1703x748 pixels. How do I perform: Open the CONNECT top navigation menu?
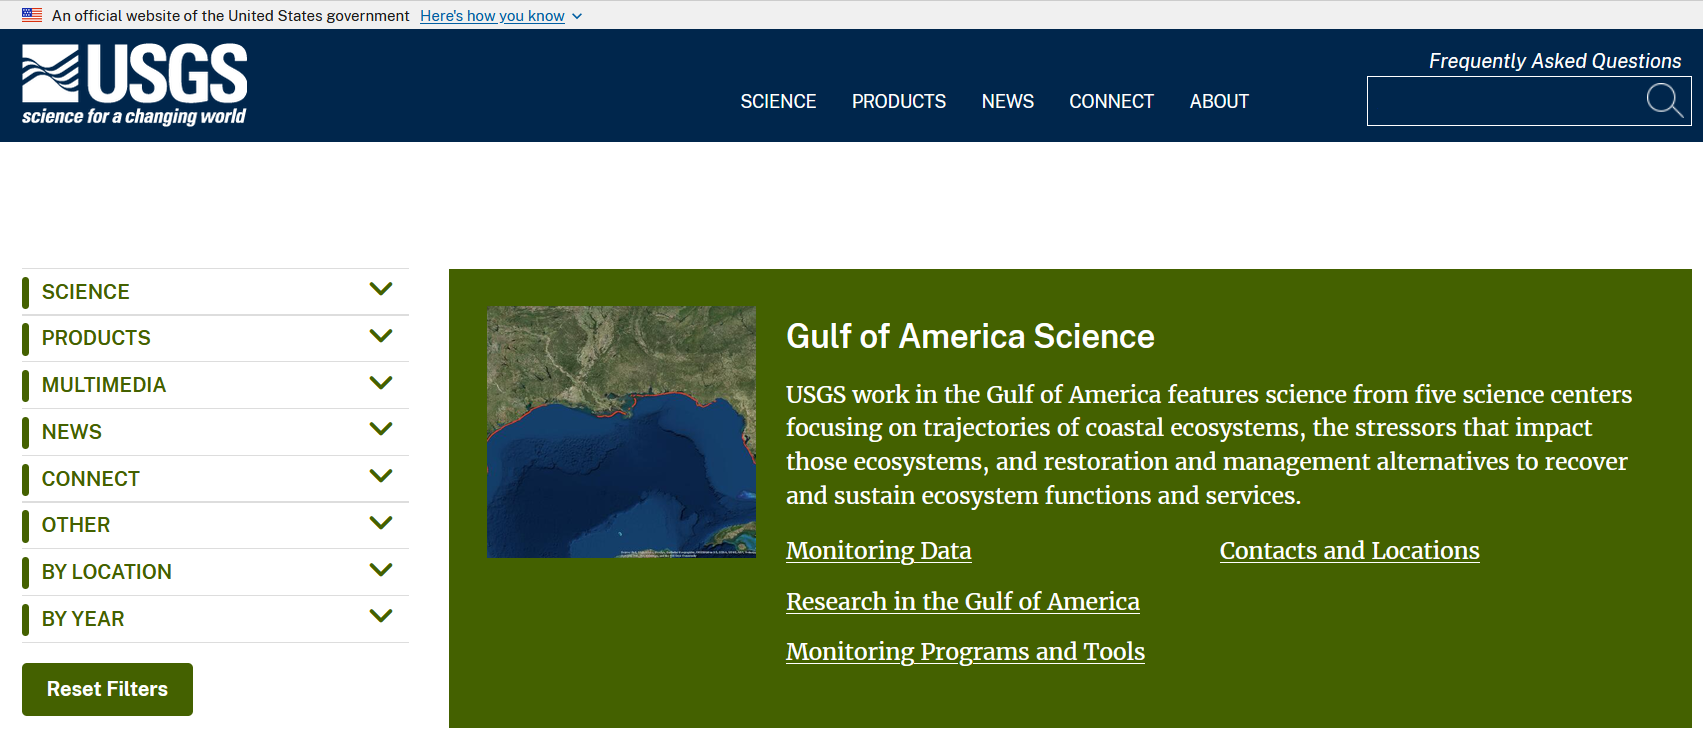click(x=1112, y=101)
